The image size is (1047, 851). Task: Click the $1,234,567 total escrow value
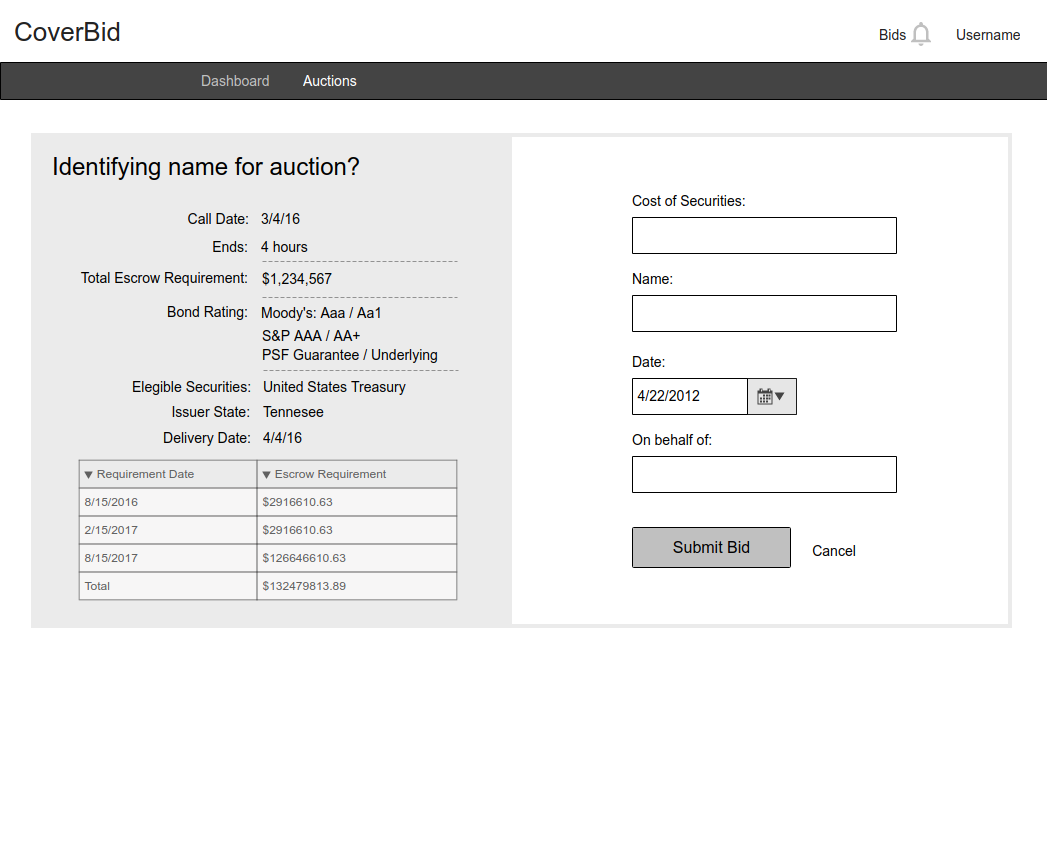[296, 279]
